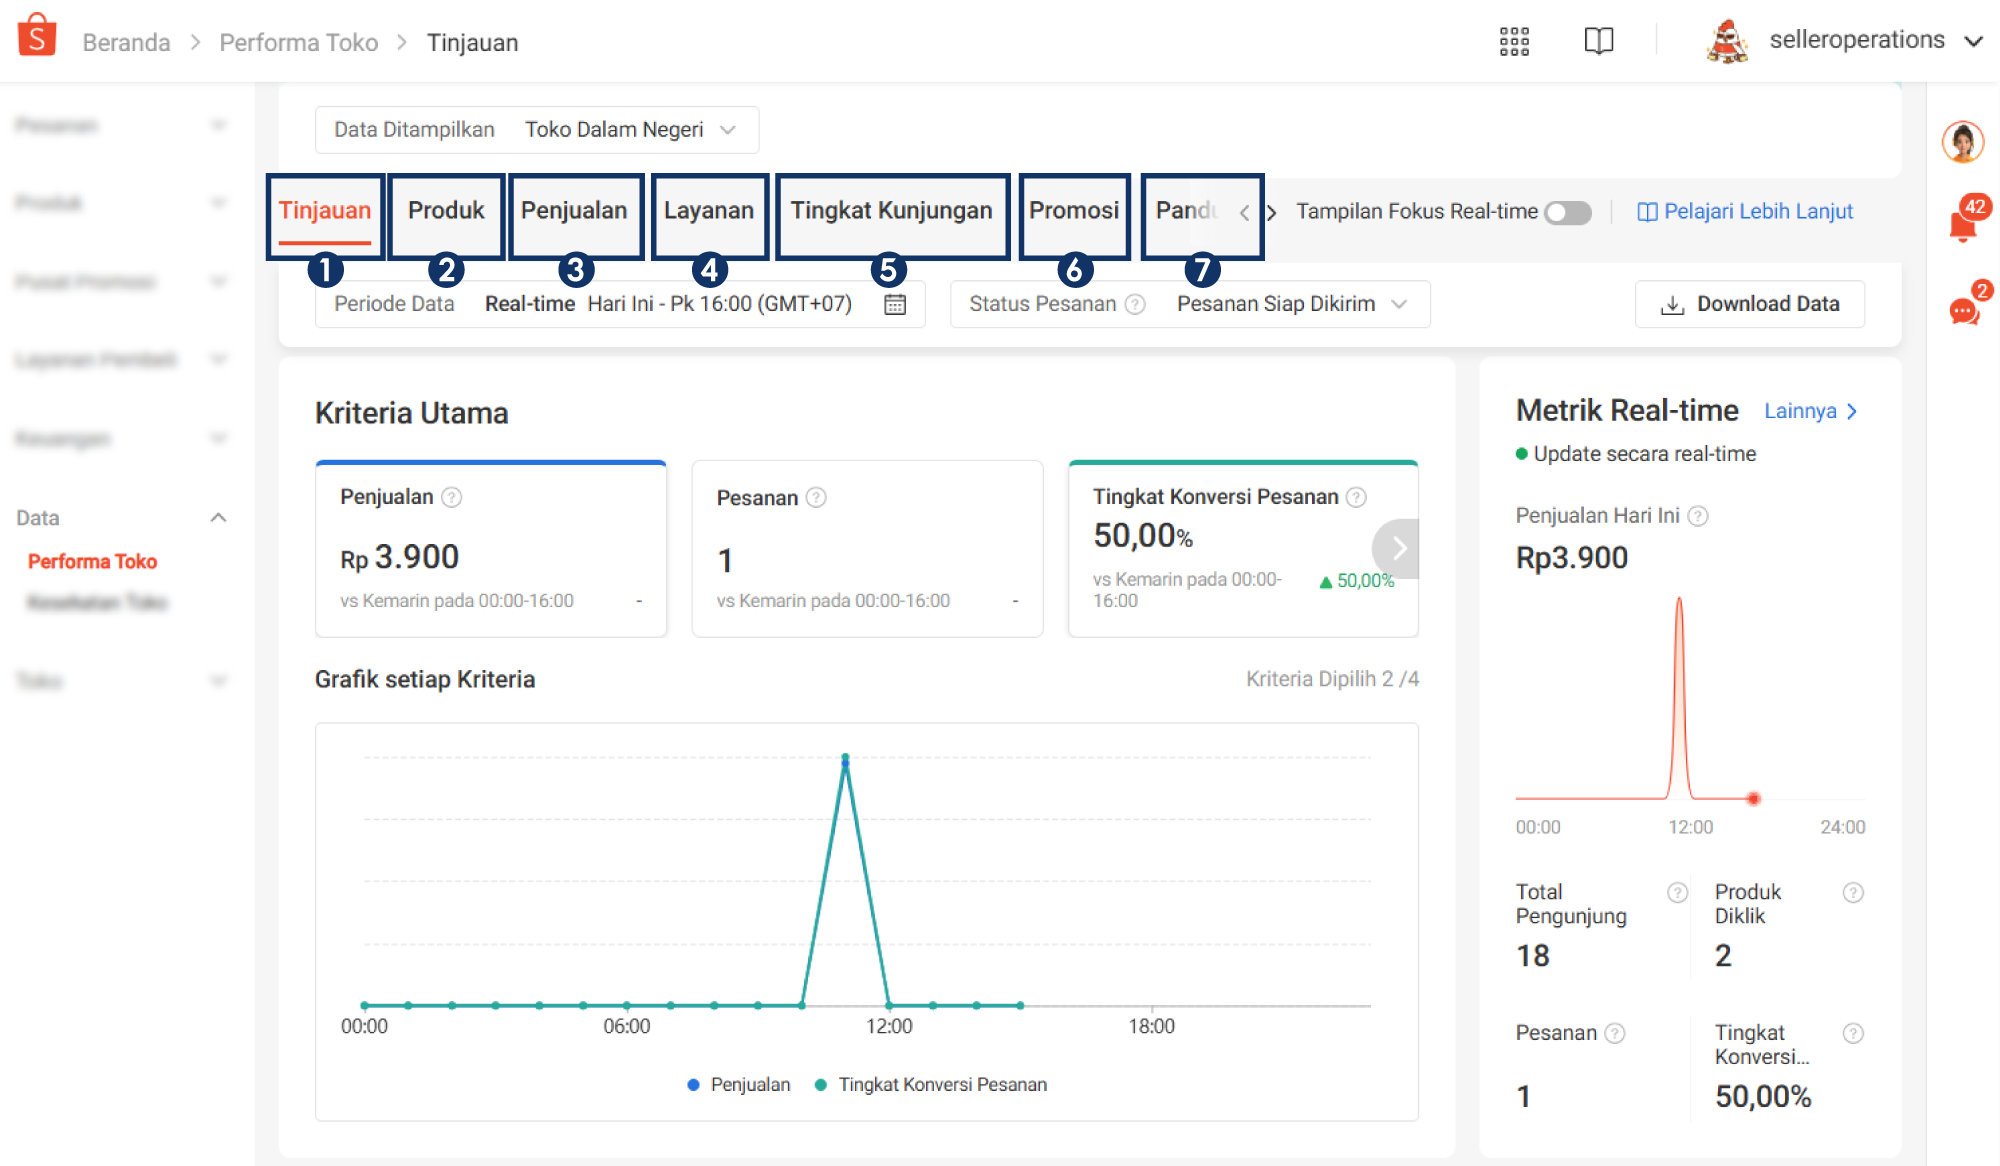Click the notification bell with 42 badge
Image resolution: width=2000 pixels, height=1166 pixels.
point(1964,224)
